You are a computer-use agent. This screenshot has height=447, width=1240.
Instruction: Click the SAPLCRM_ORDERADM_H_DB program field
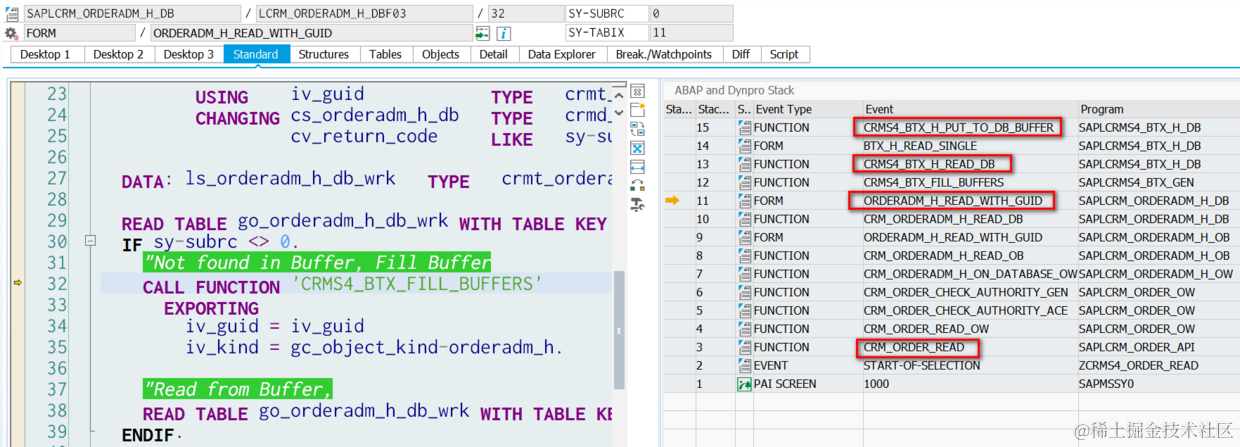pyautogui.click(x=130, y=14)
